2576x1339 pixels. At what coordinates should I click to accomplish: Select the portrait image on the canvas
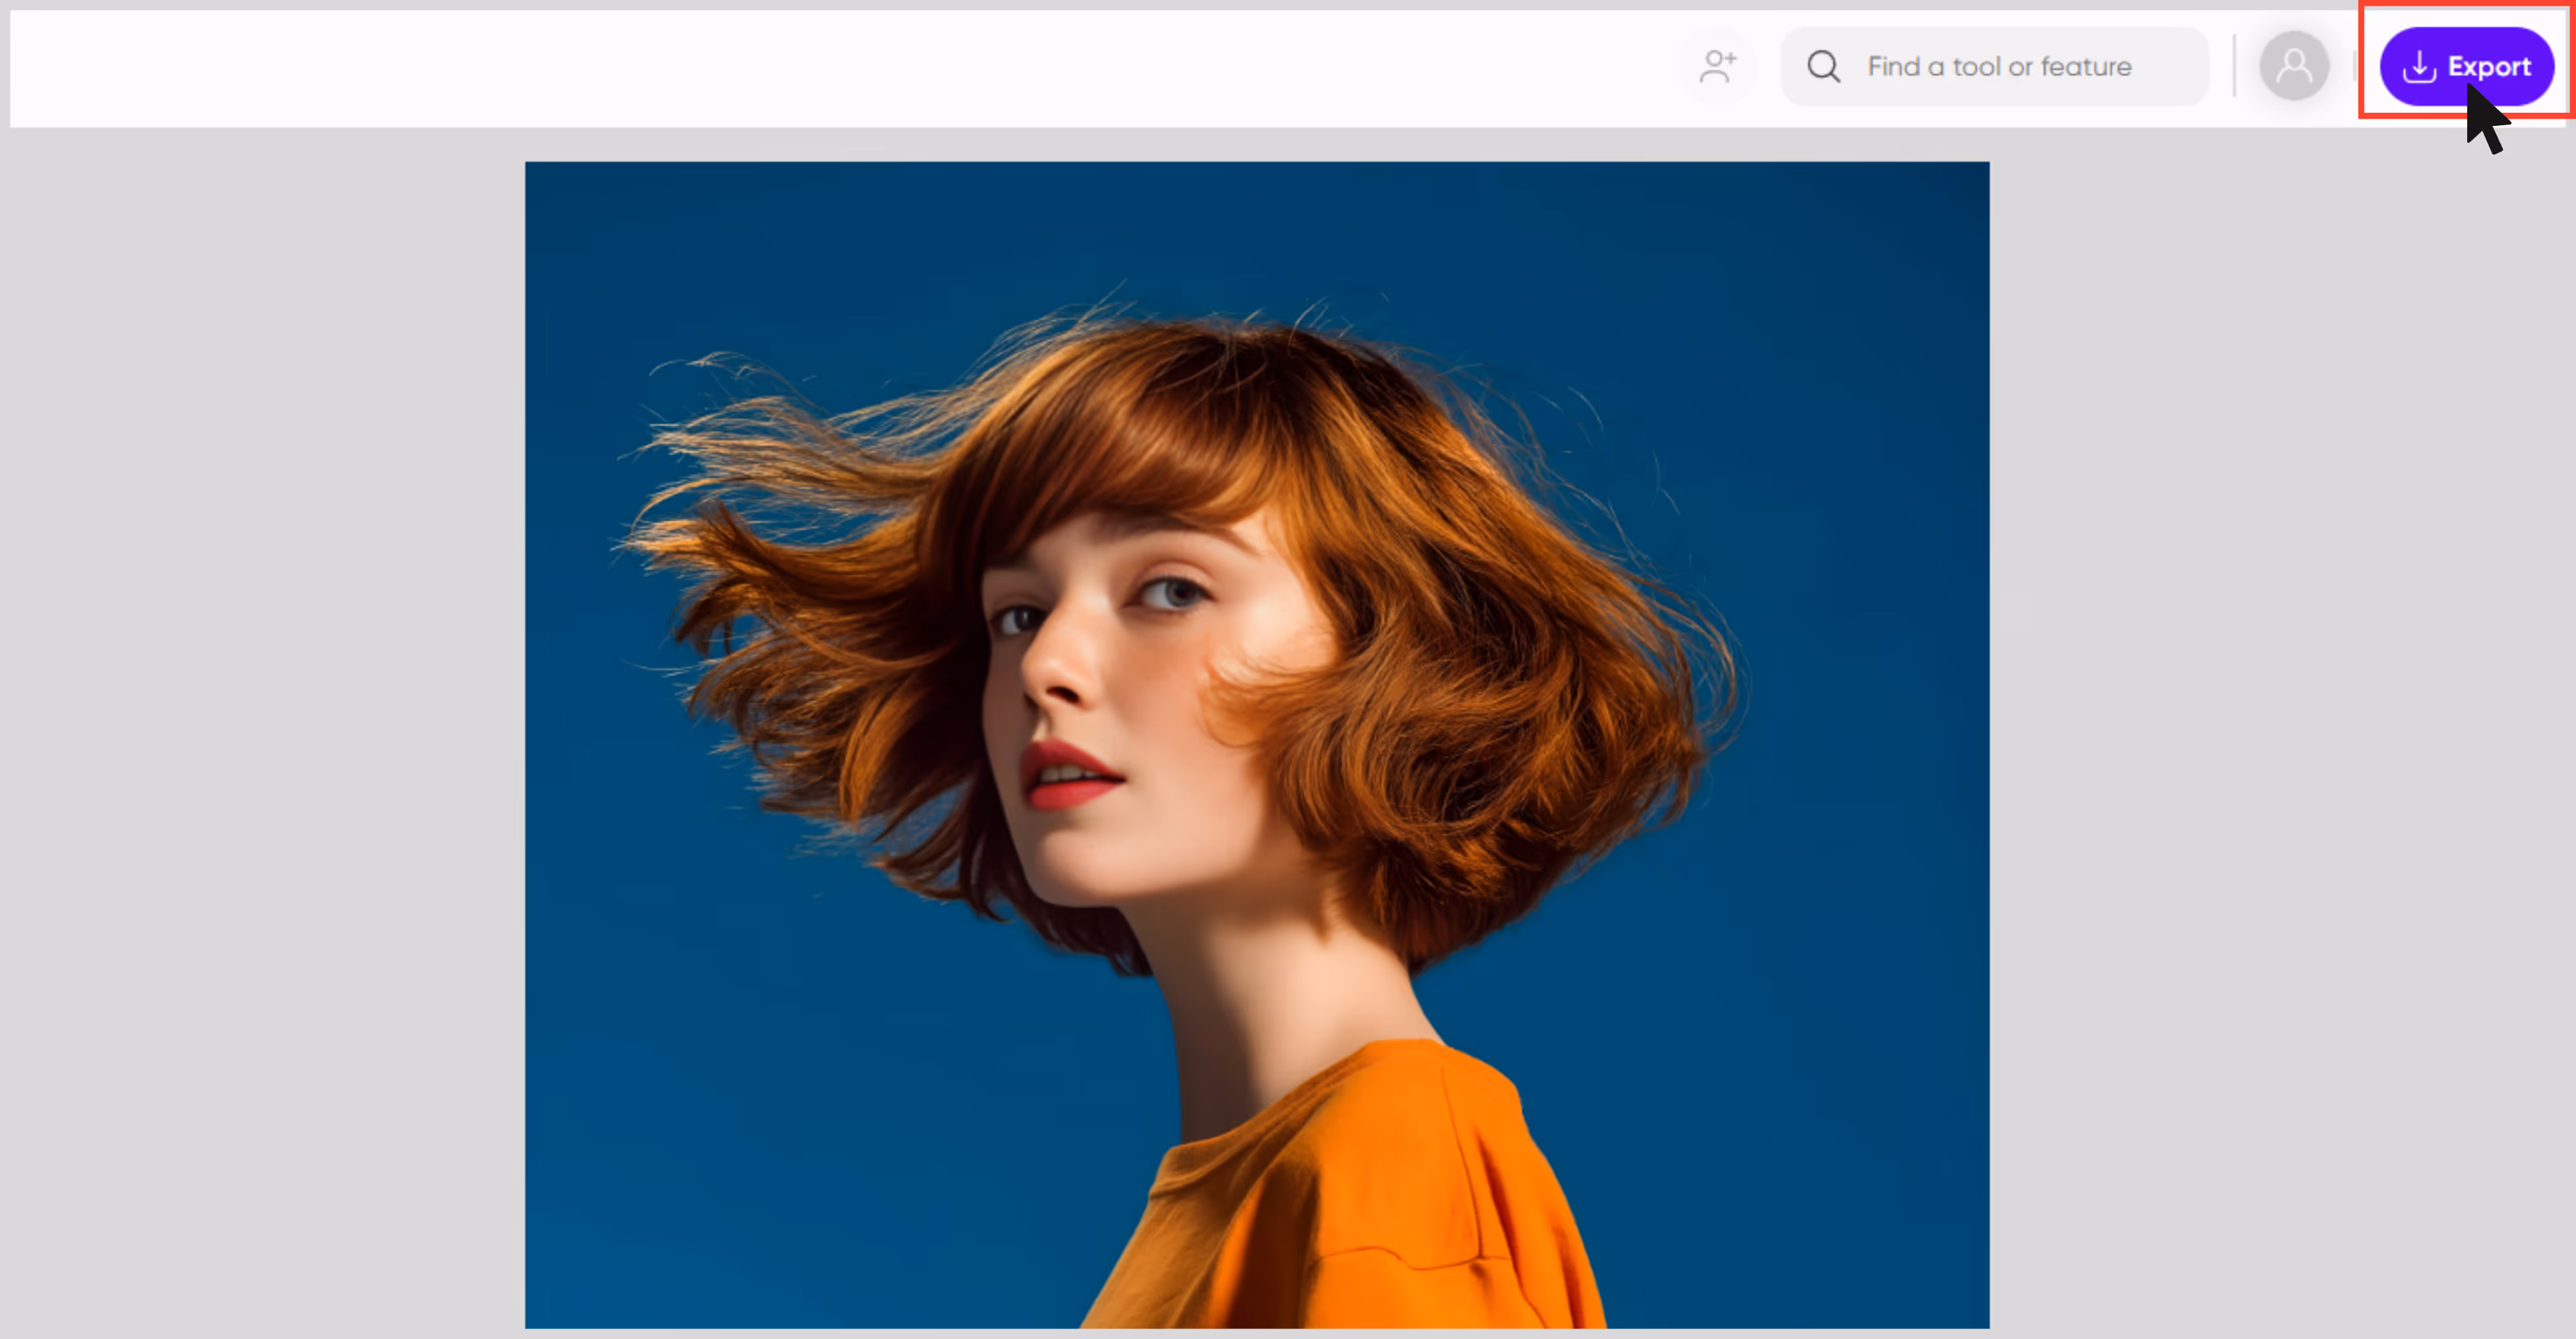pos(1257,745)
